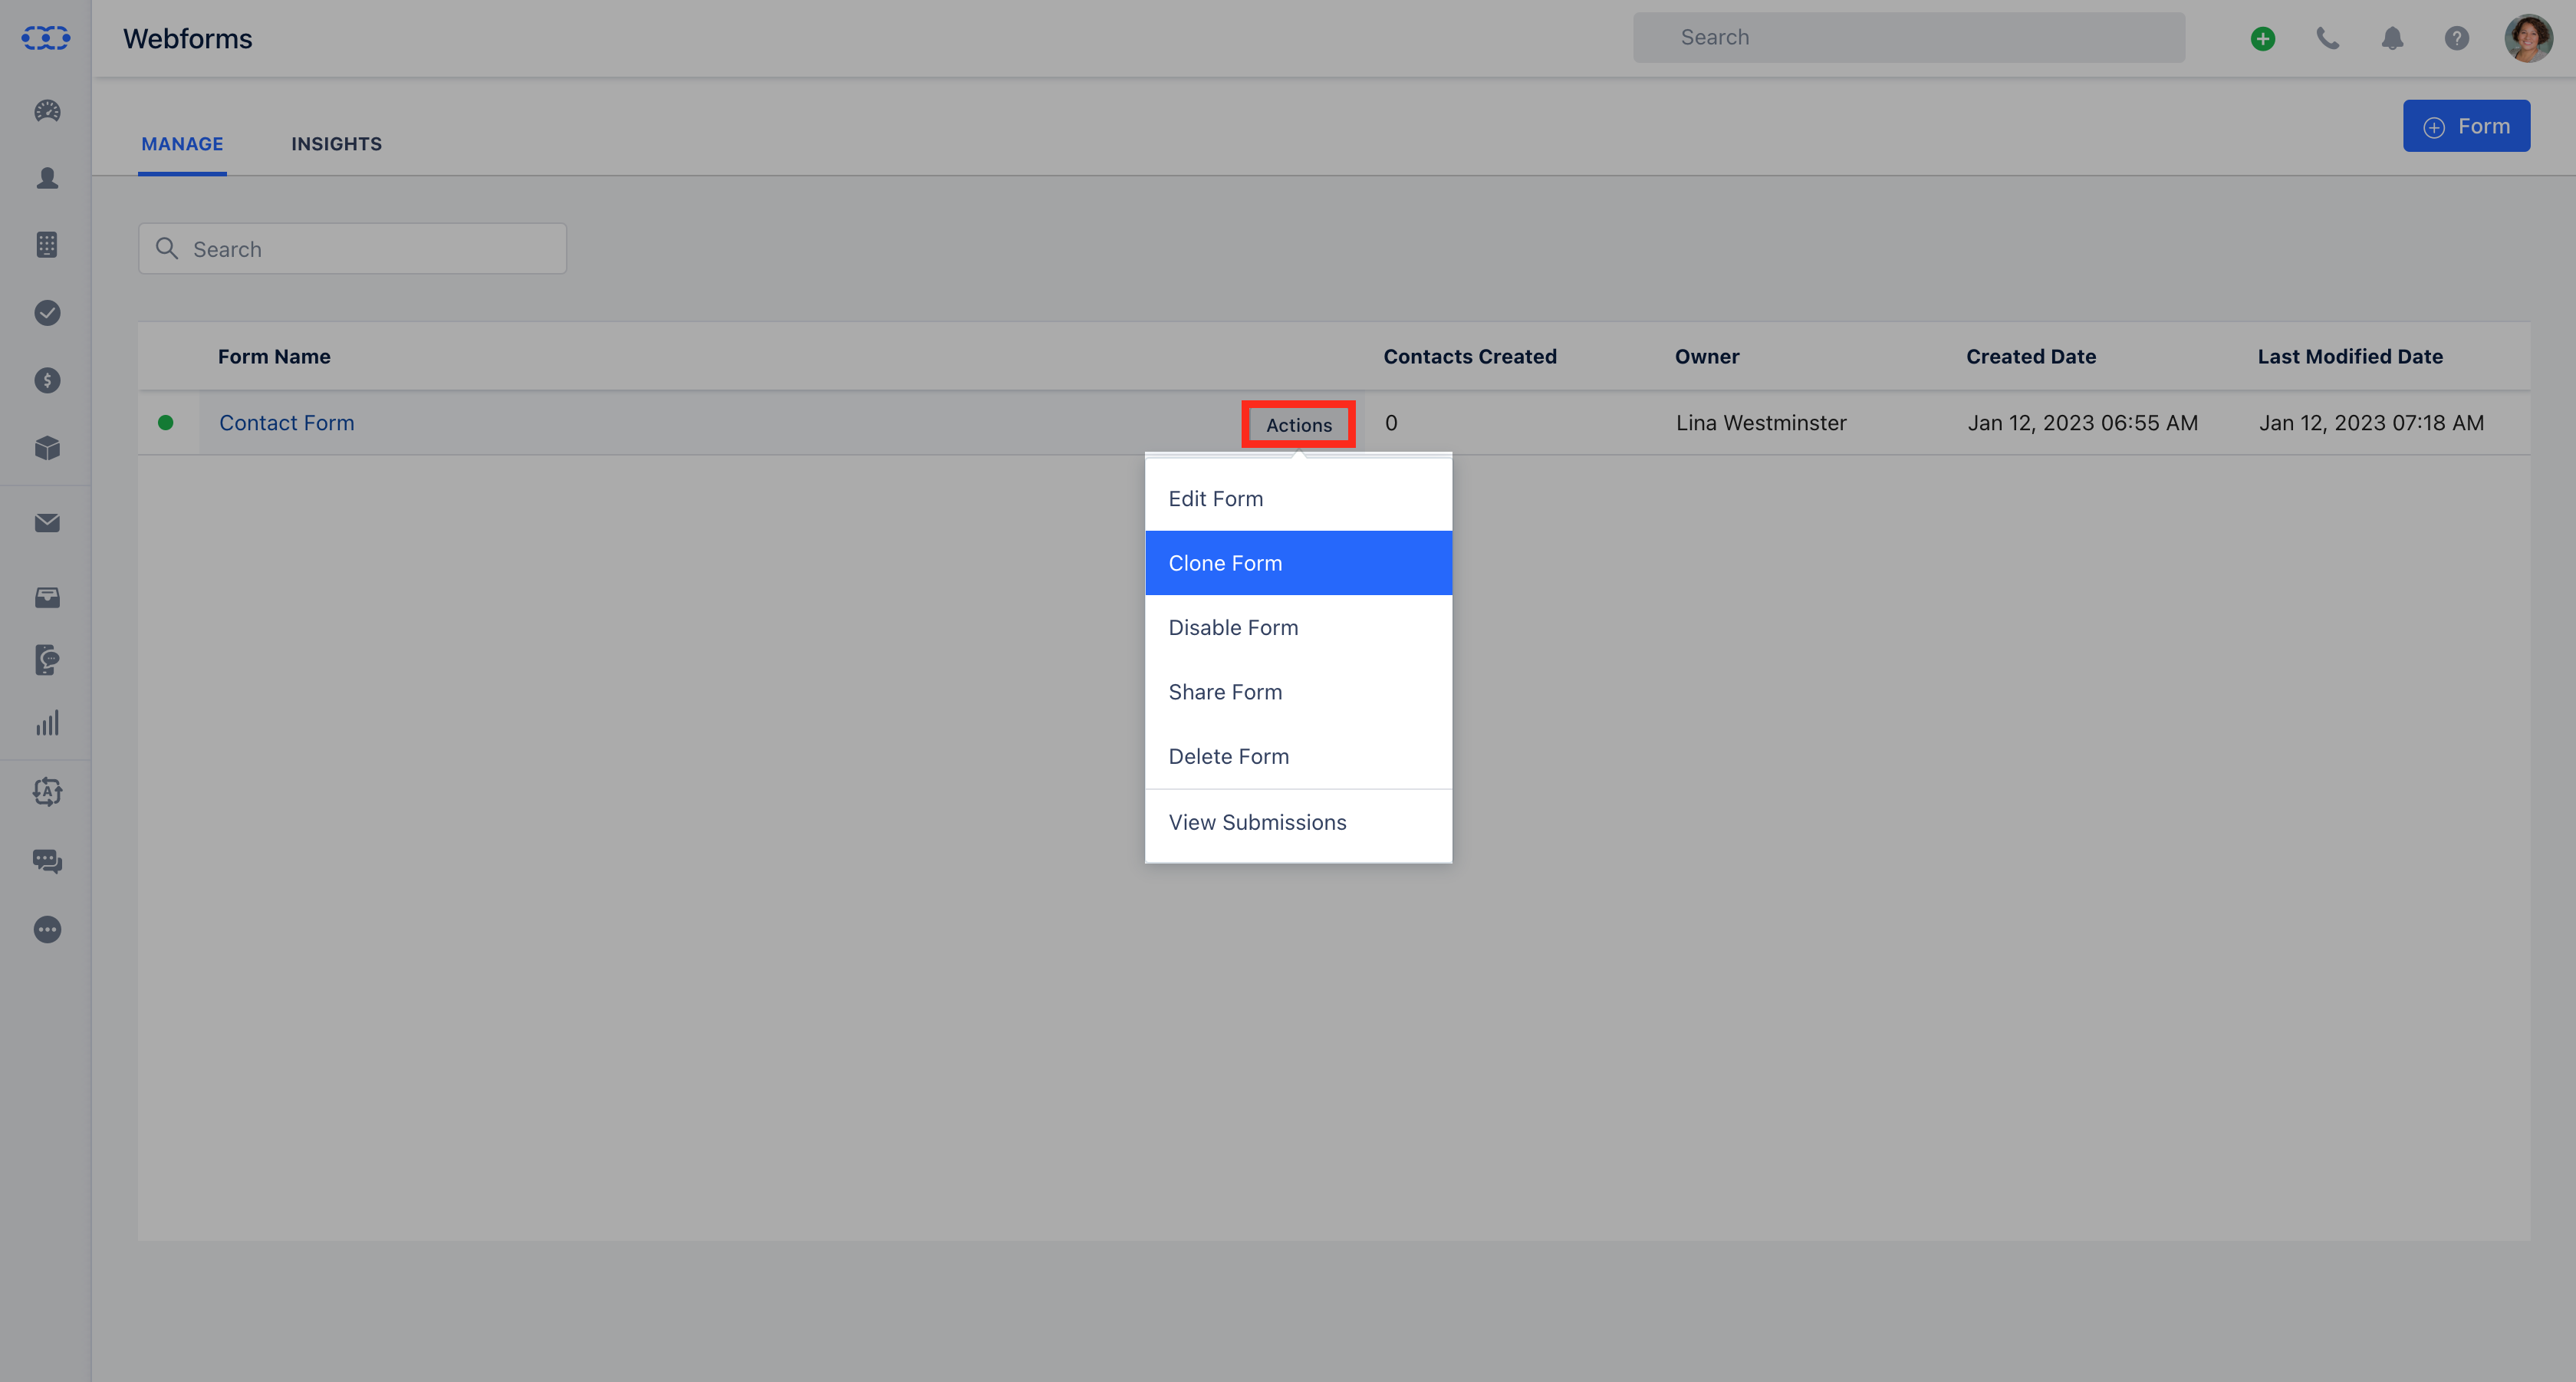Click owner name Lina Westminster
This screenshot has width=2576, height=1382.
tap(1761, 423)
